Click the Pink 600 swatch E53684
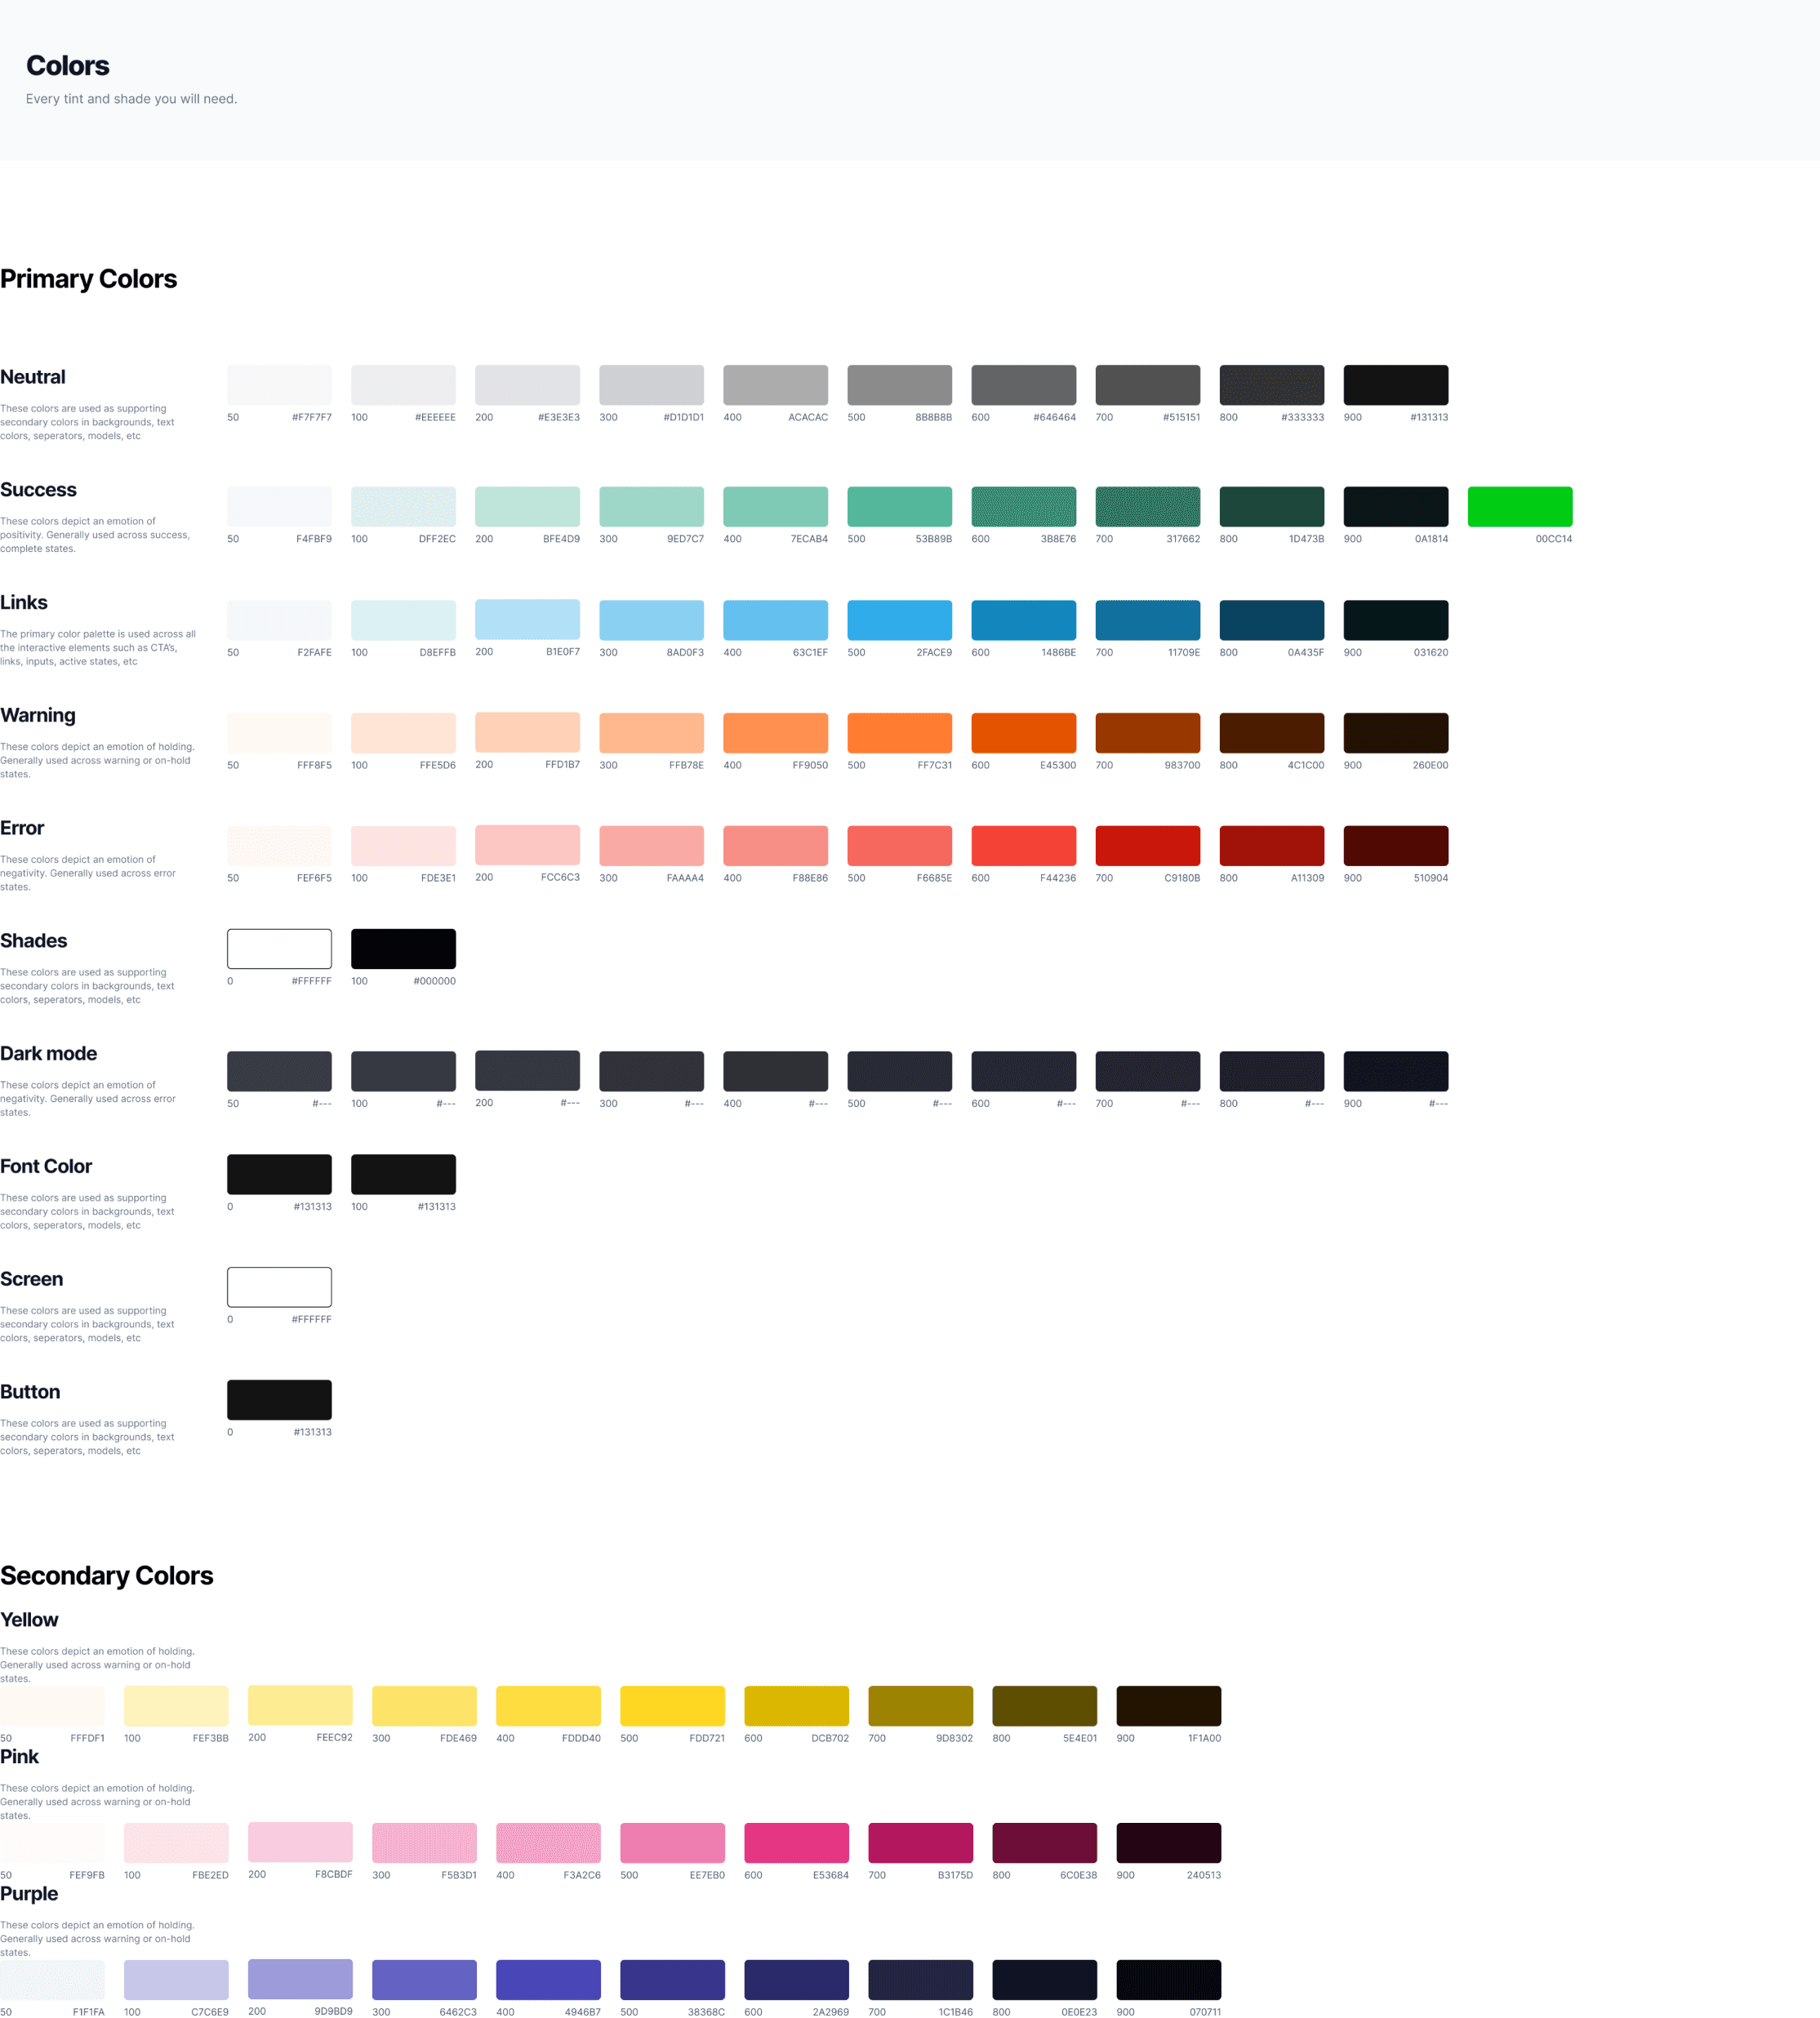 pyautogui.click(x=796, y=1842)
